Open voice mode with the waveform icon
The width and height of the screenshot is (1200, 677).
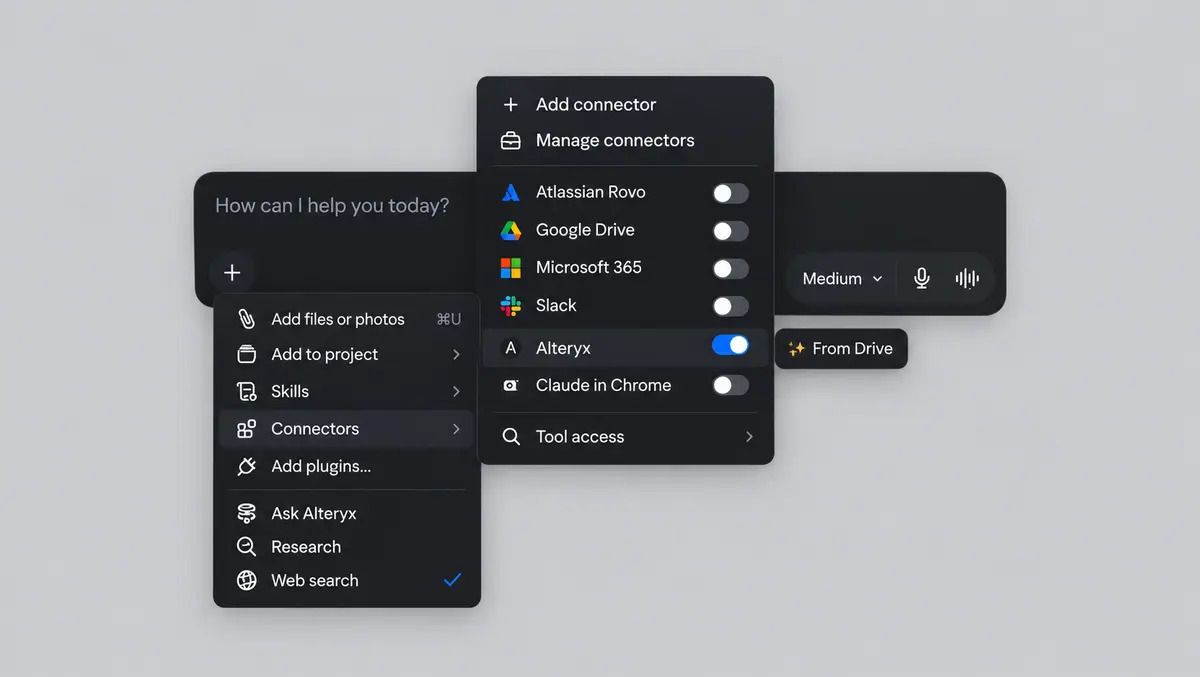coord(967,278)
